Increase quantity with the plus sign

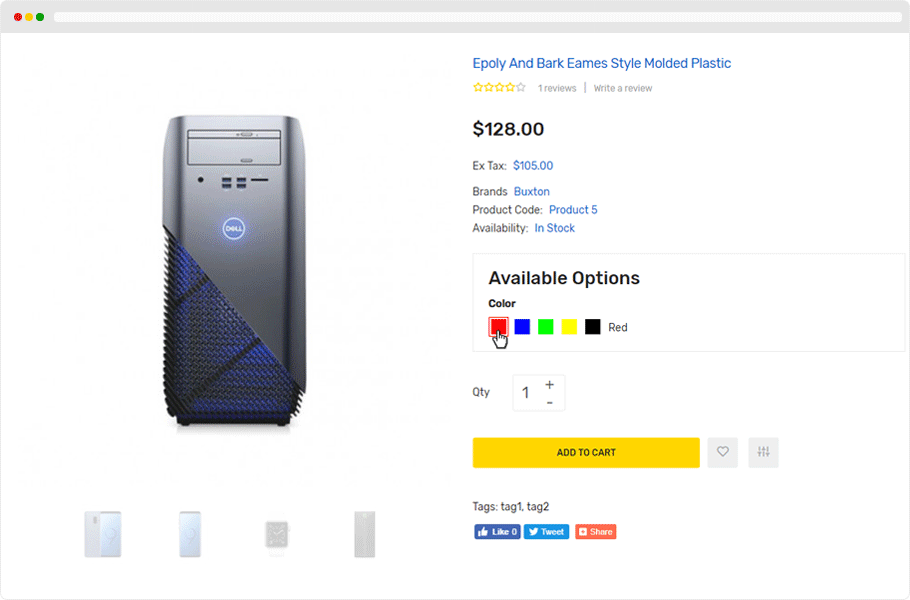click(550, 384)
